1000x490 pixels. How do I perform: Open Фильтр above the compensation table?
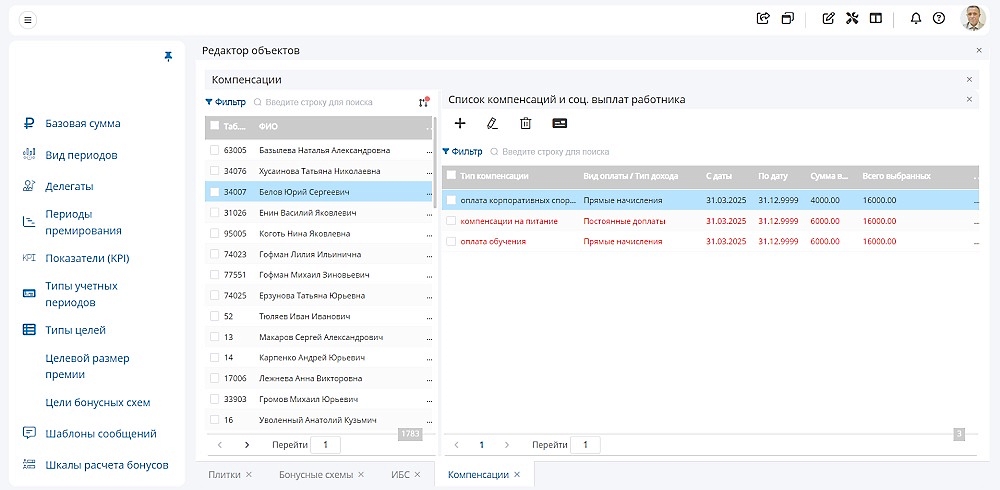click(x=462, y=152)
